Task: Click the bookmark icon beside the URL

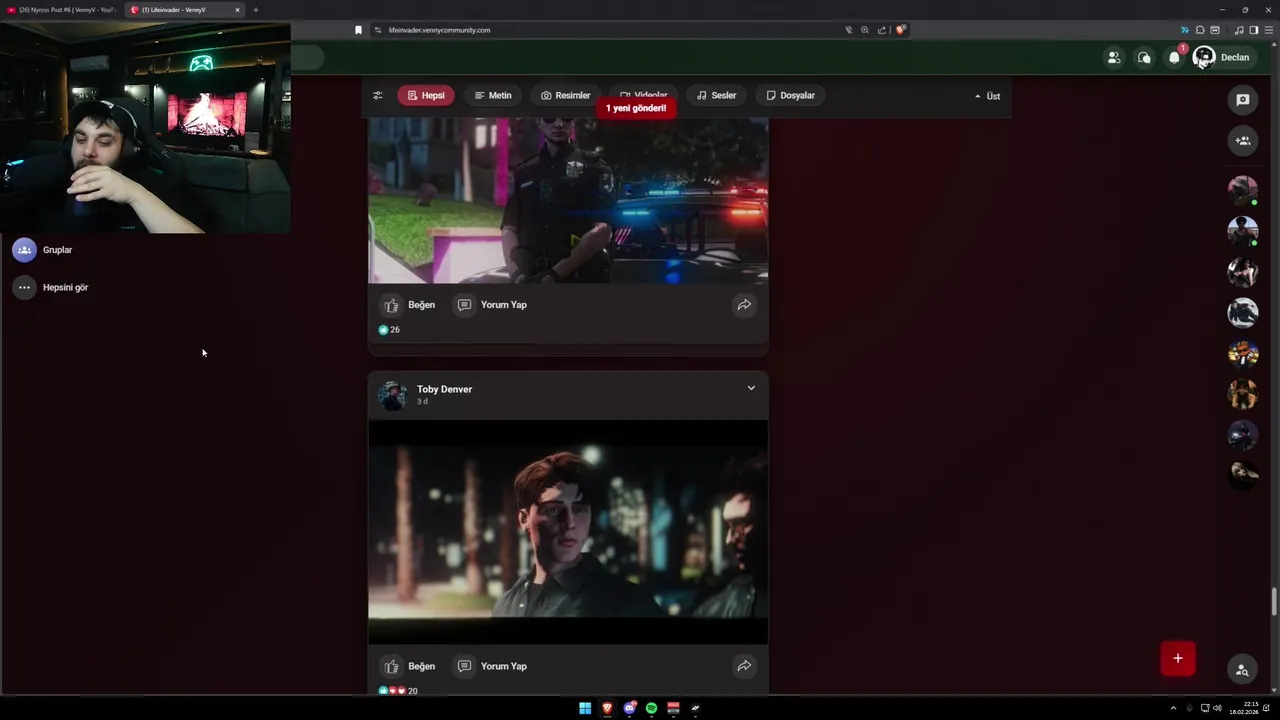Action: [358, 30]
